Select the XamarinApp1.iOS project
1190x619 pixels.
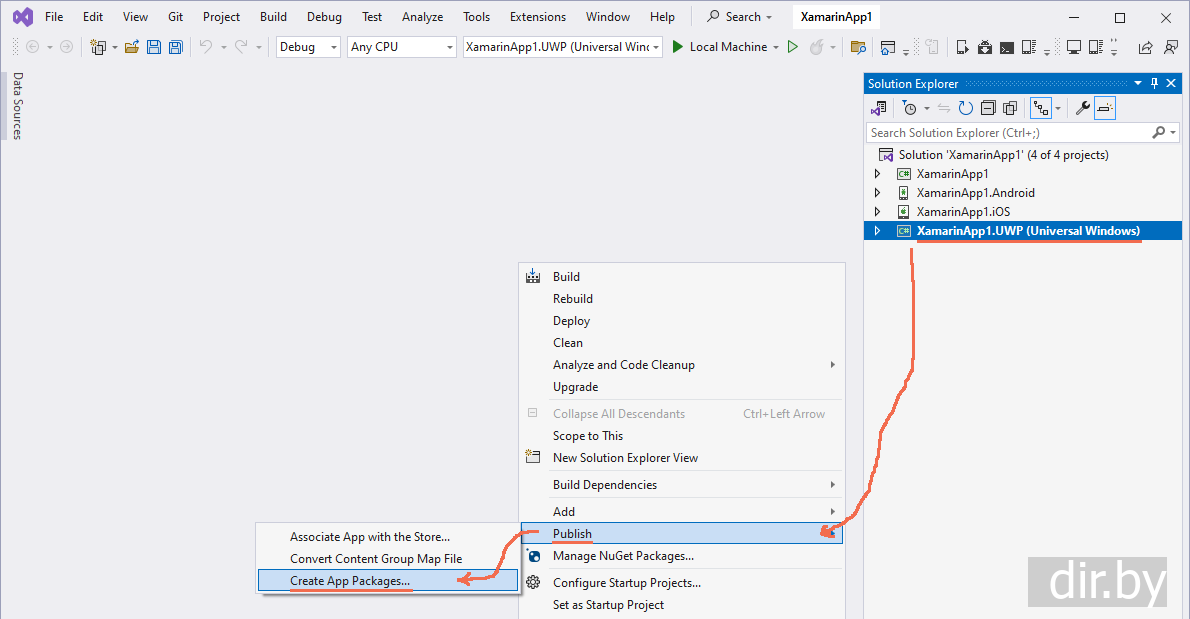963,212
